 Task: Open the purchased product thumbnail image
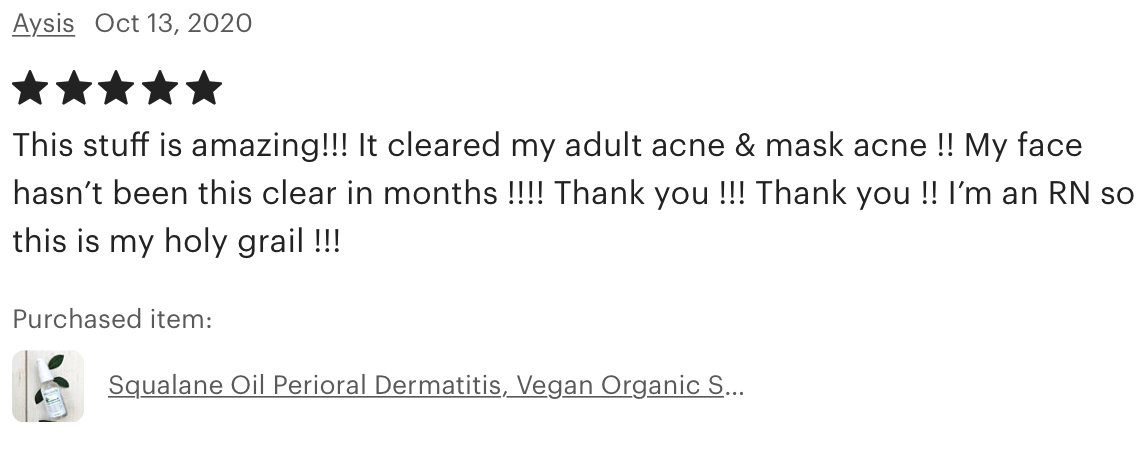coord(48,386)
